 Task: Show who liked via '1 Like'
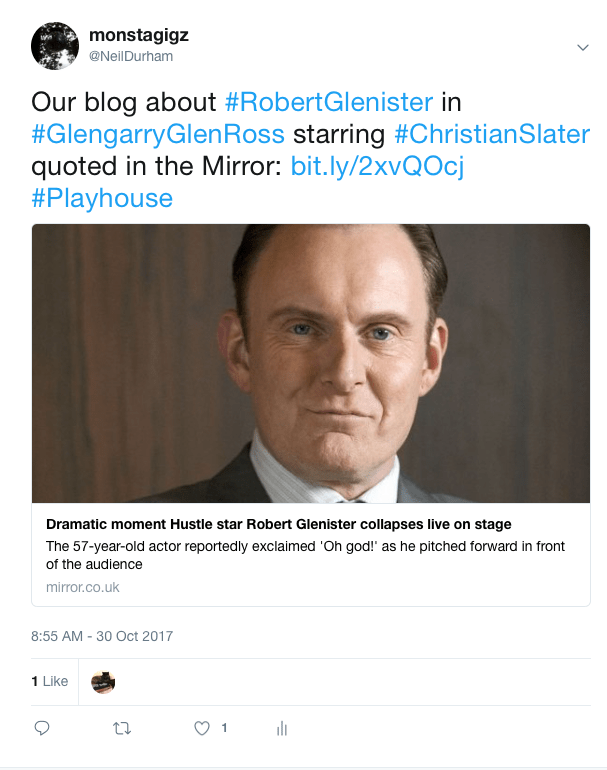[x=50, y=681]
